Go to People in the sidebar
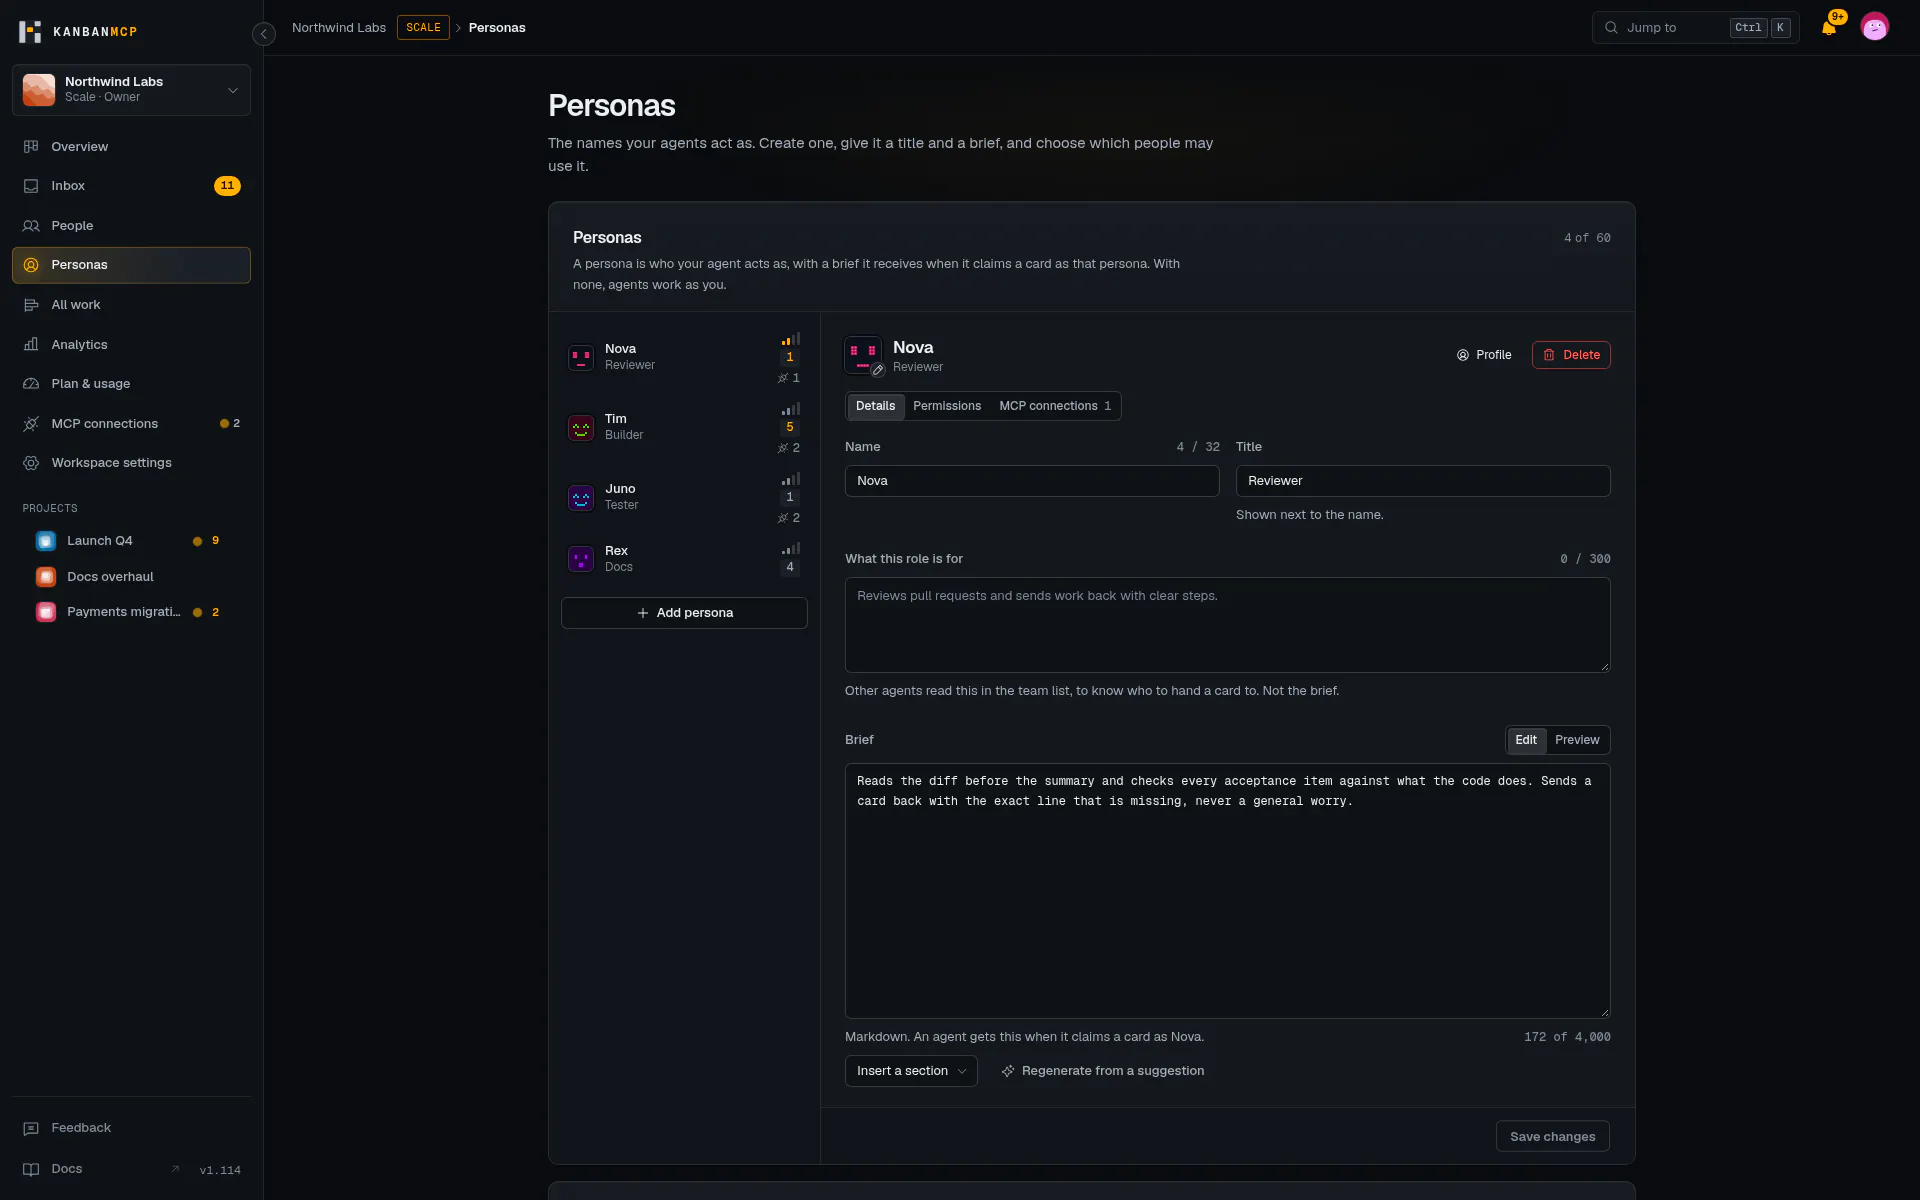 click(131, 226)
